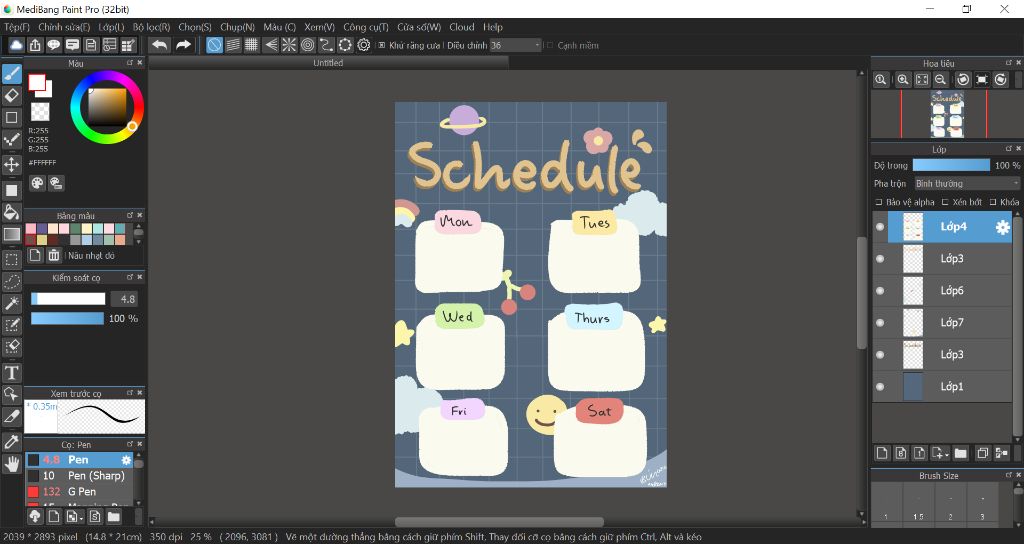Hide the Lớp4 layer with its visibility dot
Image resolution: width=1024 pixels, height=544 pixels.
[880, 227]
